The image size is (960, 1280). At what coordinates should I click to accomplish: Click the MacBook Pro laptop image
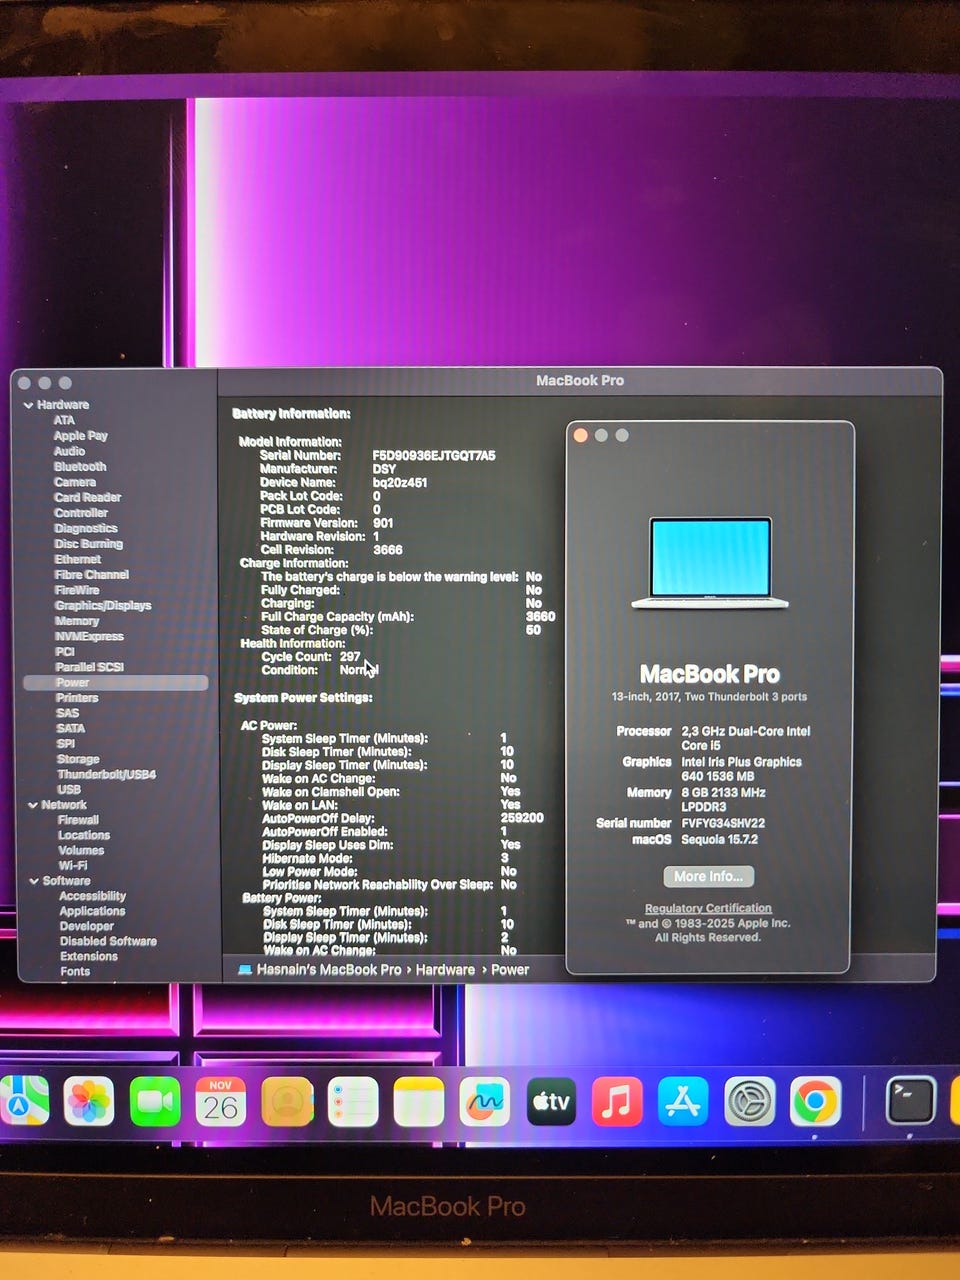point(710,562)
